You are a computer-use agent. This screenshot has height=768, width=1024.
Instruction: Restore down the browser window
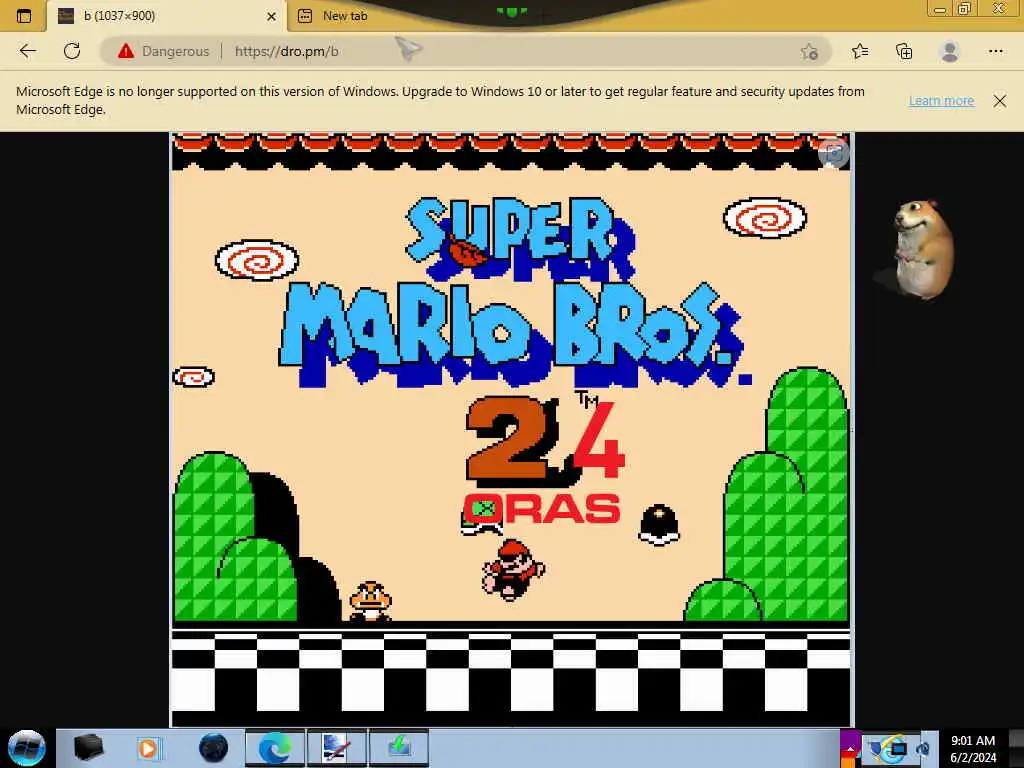click(x=965, y=9)
